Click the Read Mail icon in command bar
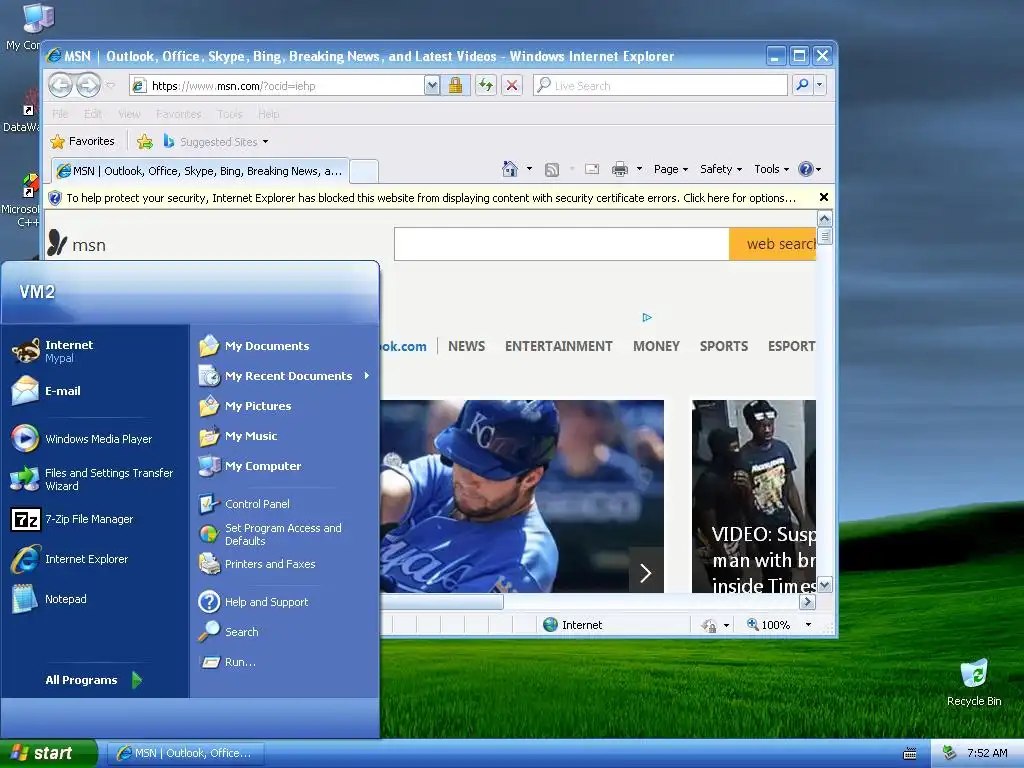This screenshot has height=768, width=1024. pyautogui.click(x=592, y=170)
